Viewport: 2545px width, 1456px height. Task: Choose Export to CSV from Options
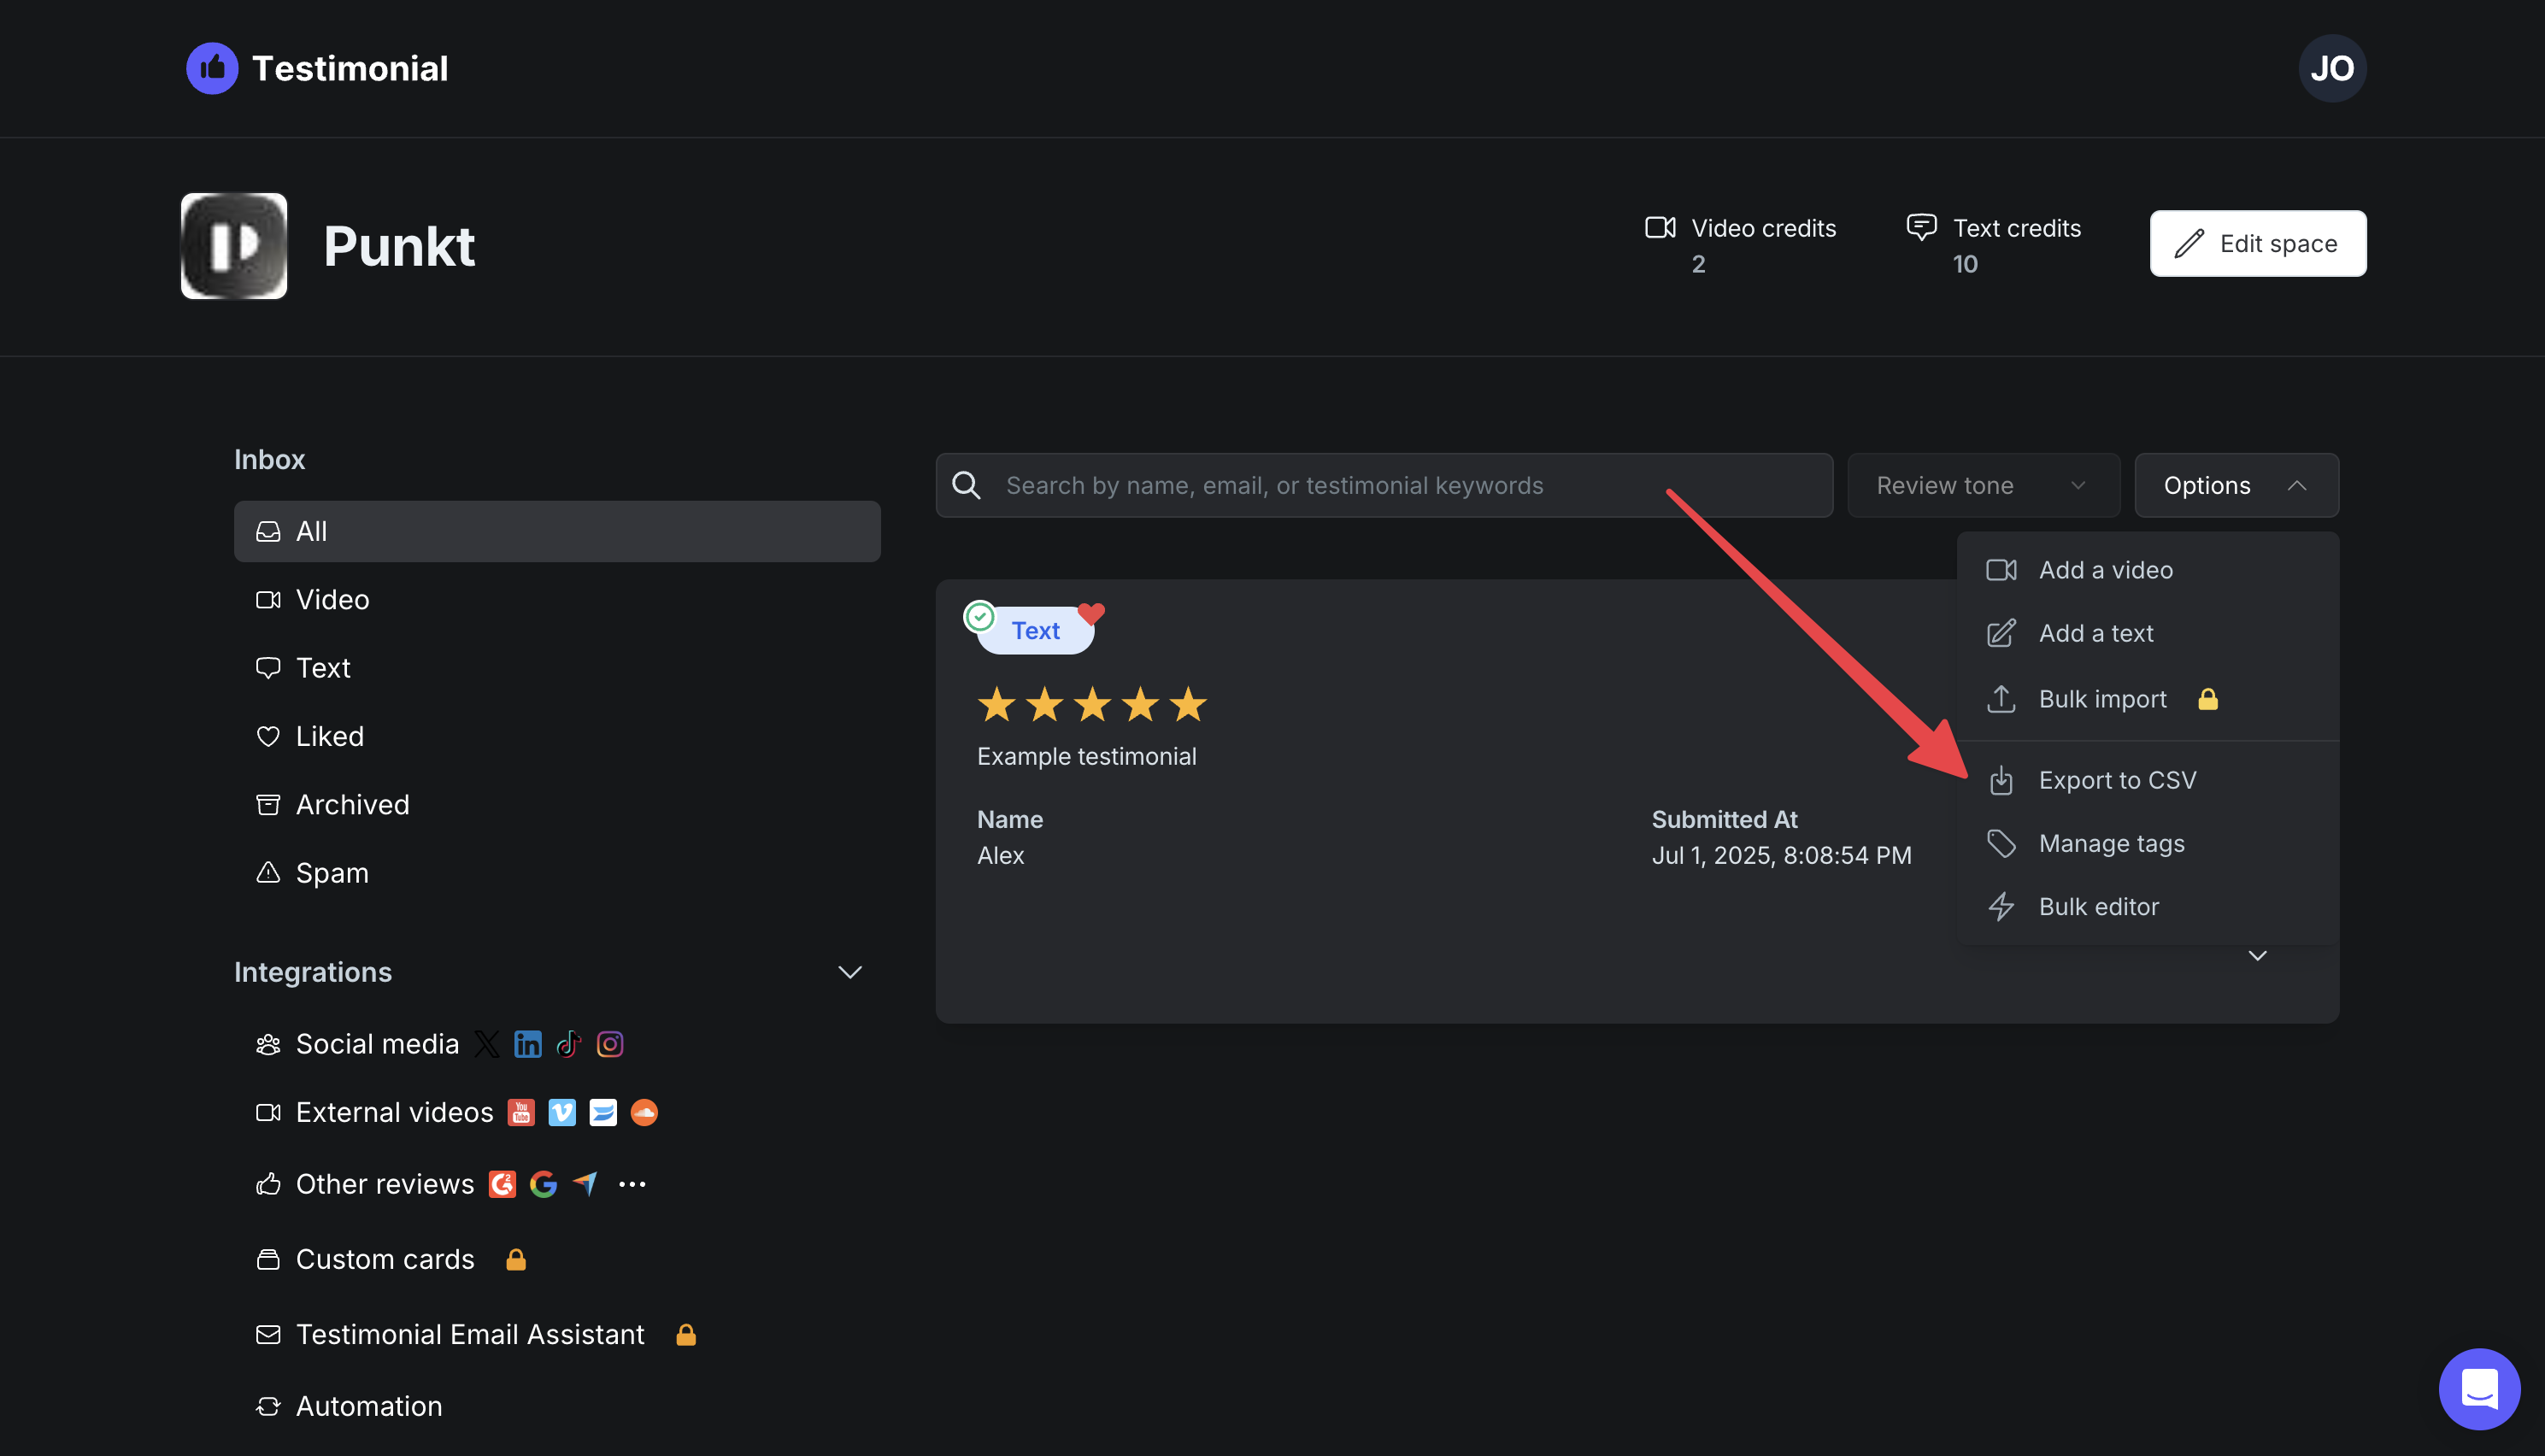[2147, 780]
